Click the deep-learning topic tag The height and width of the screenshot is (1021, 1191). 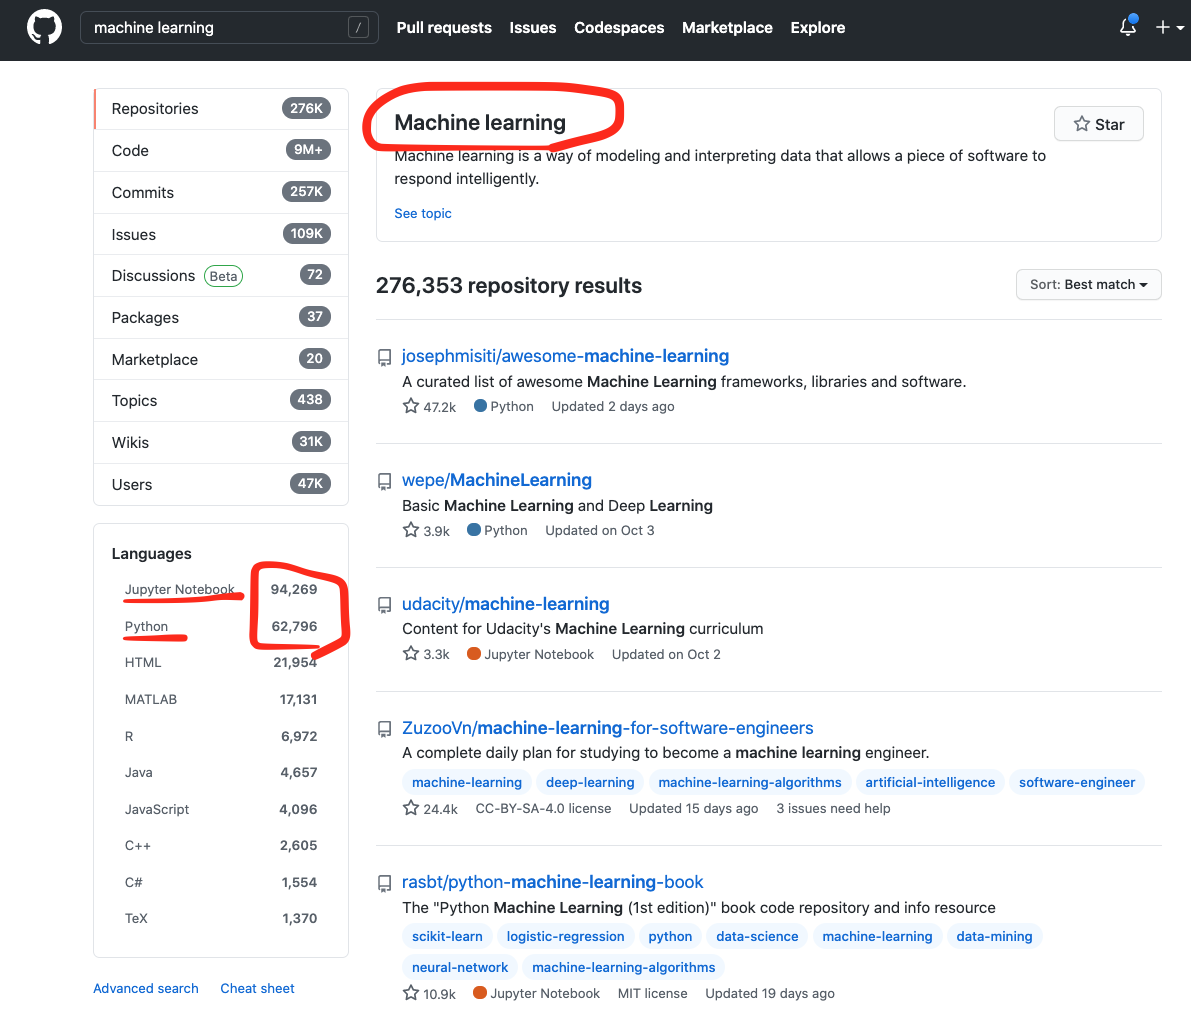590,782
